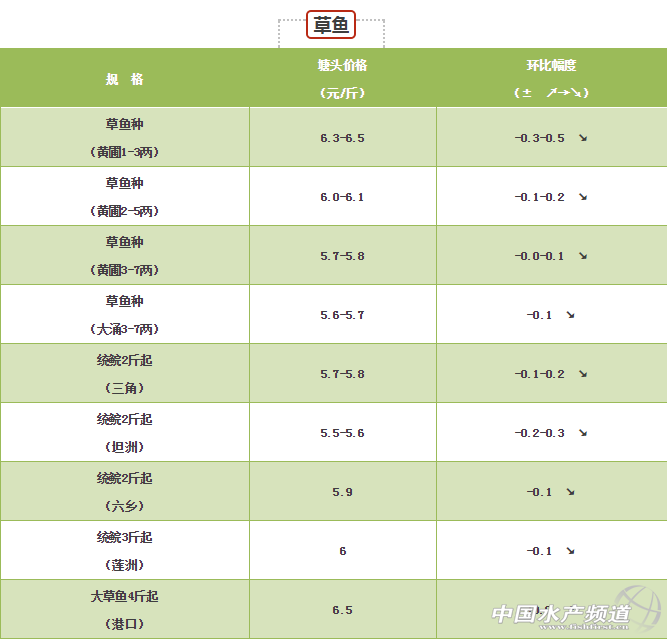Viewport: 667px width, 639px height.
Task: Click the globe logo in the watermark
Action: pyautogui.click(x=648, y=611)
